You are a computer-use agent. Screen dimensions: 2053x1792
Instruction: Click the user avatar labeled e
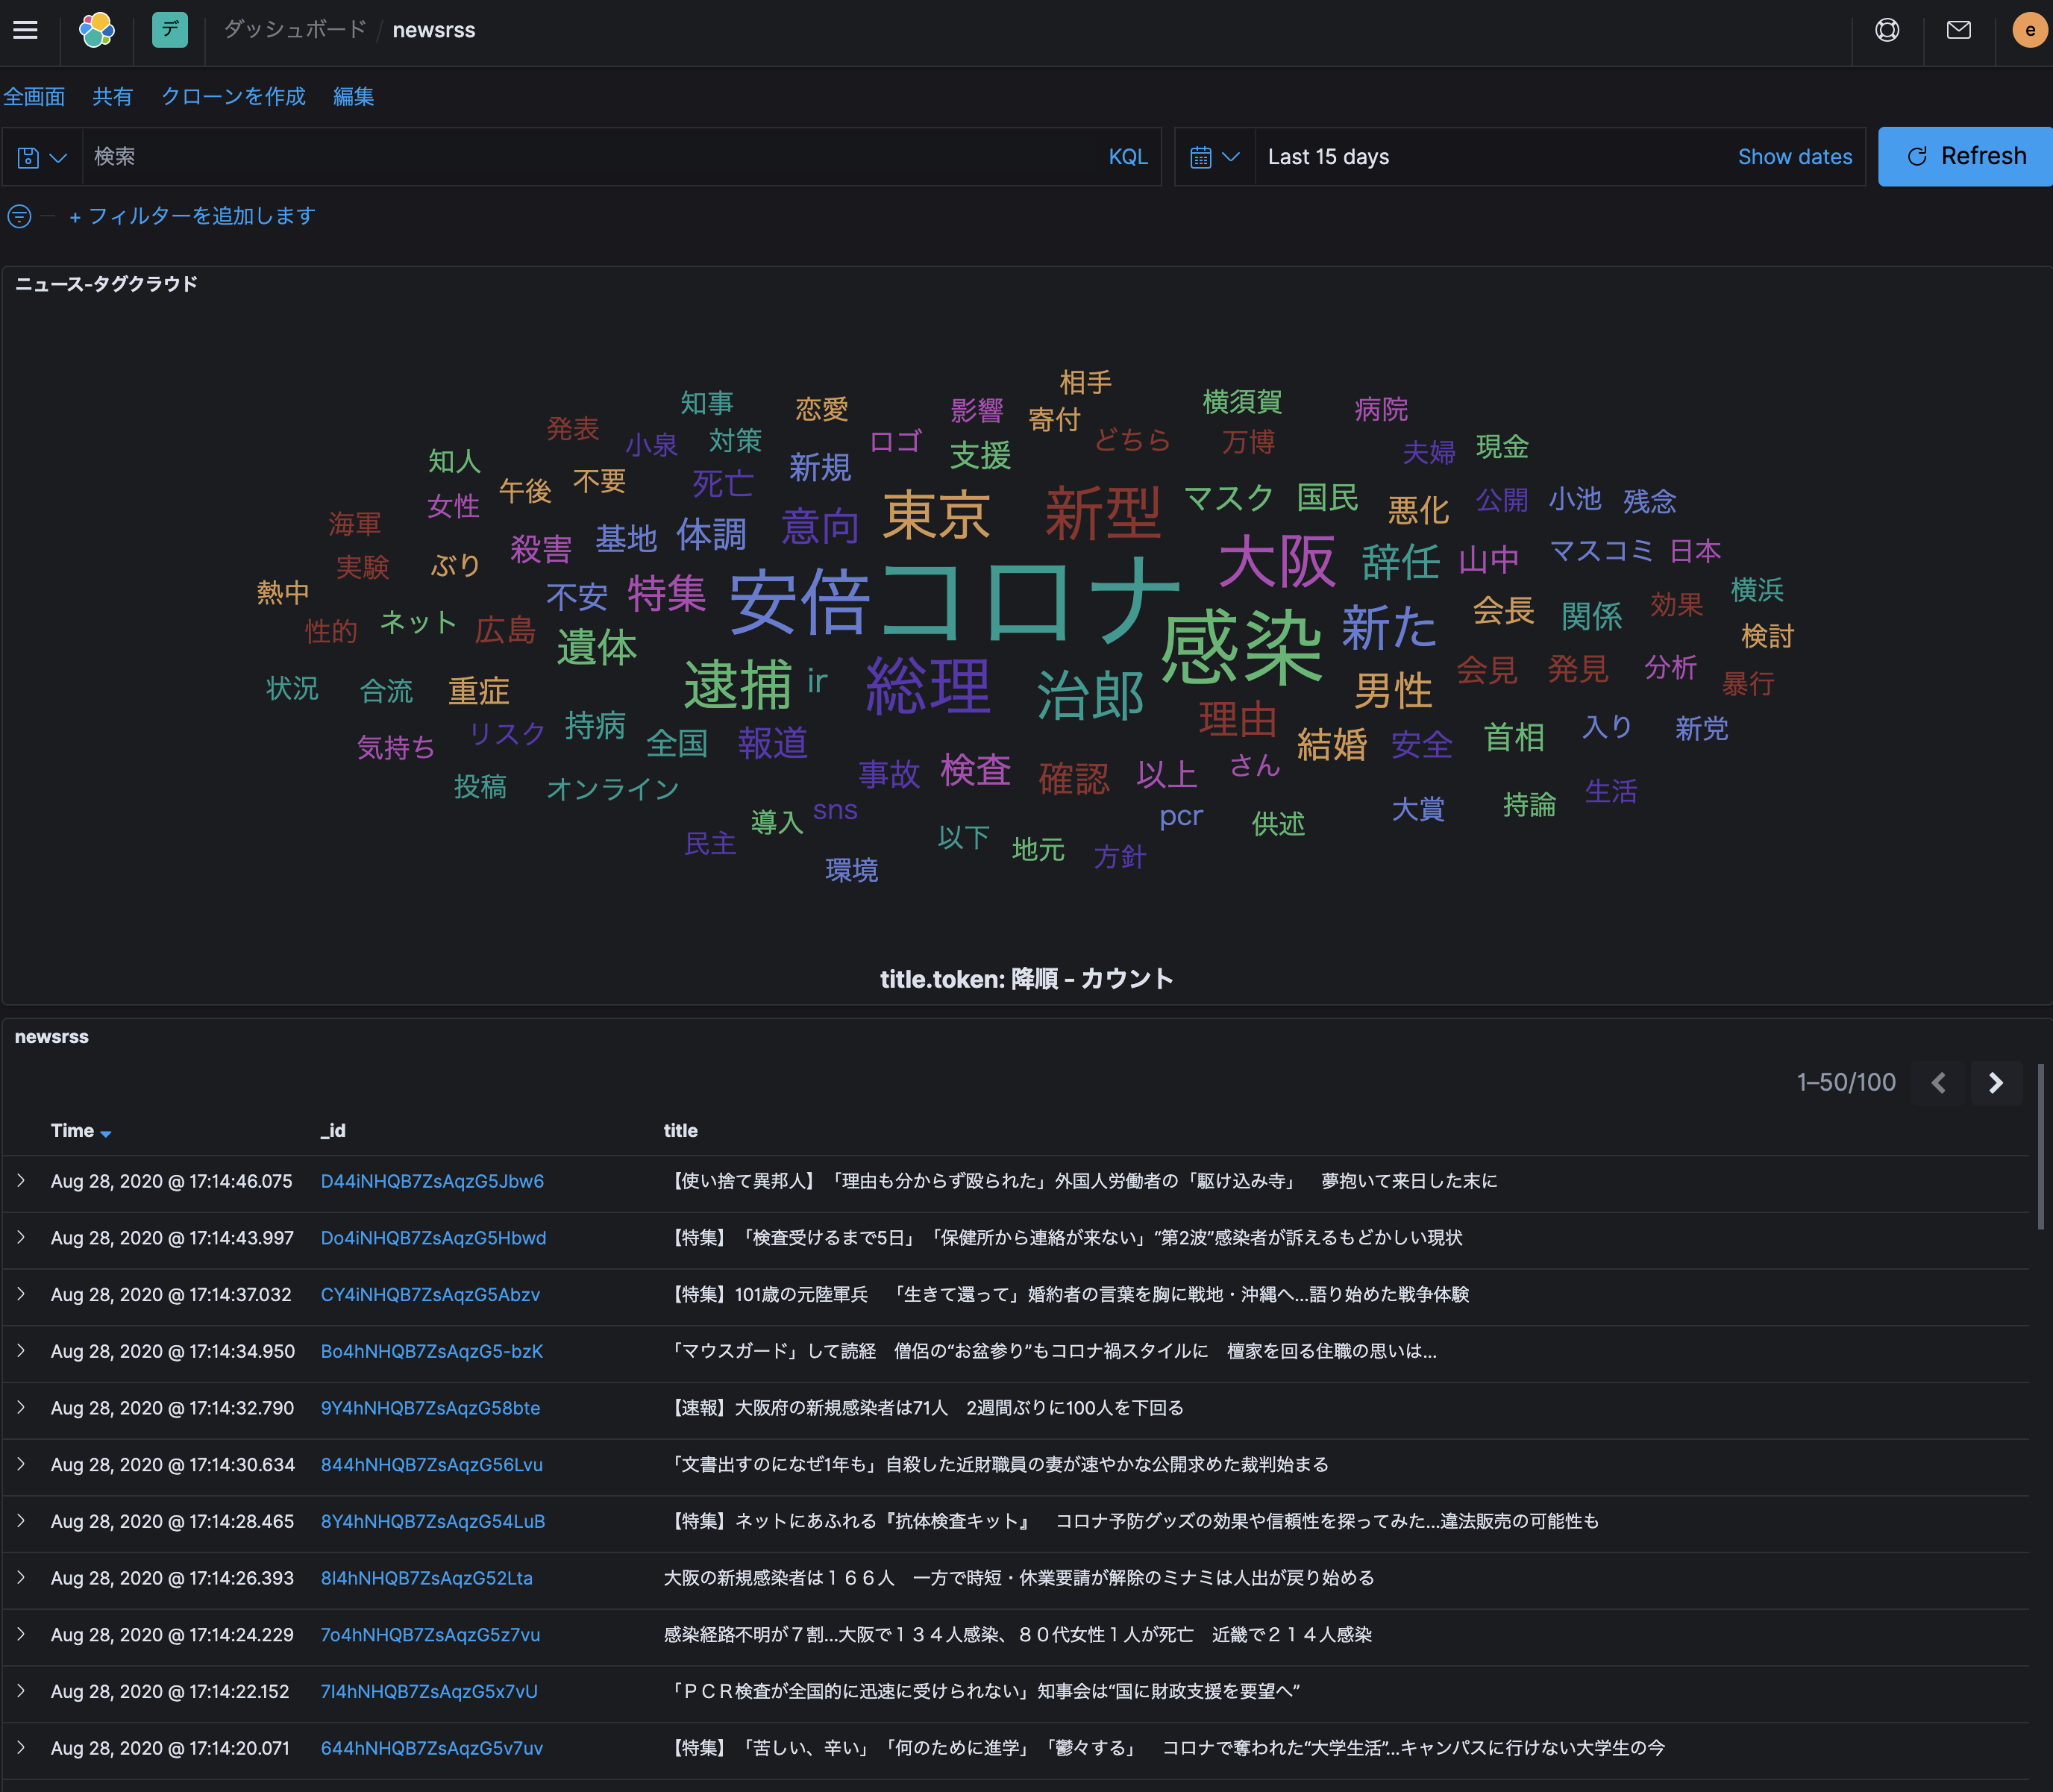point(2028,29)
